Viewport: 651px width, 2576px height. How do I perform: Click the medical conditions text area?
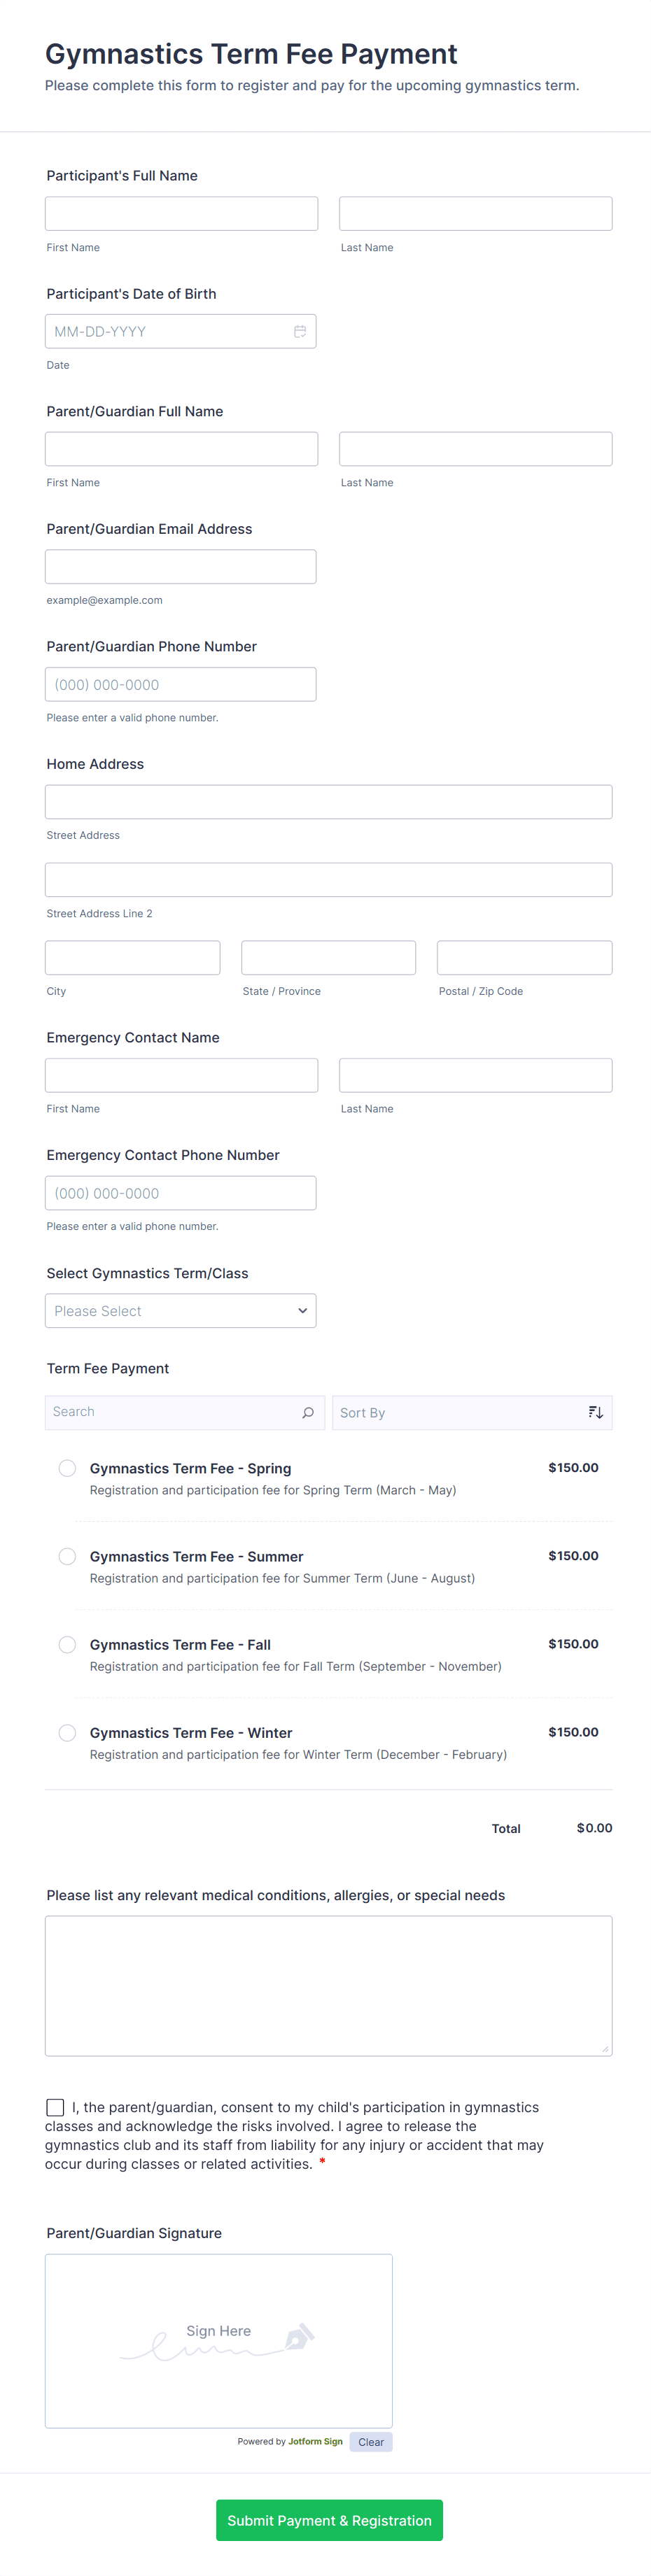pos(328,1985)
